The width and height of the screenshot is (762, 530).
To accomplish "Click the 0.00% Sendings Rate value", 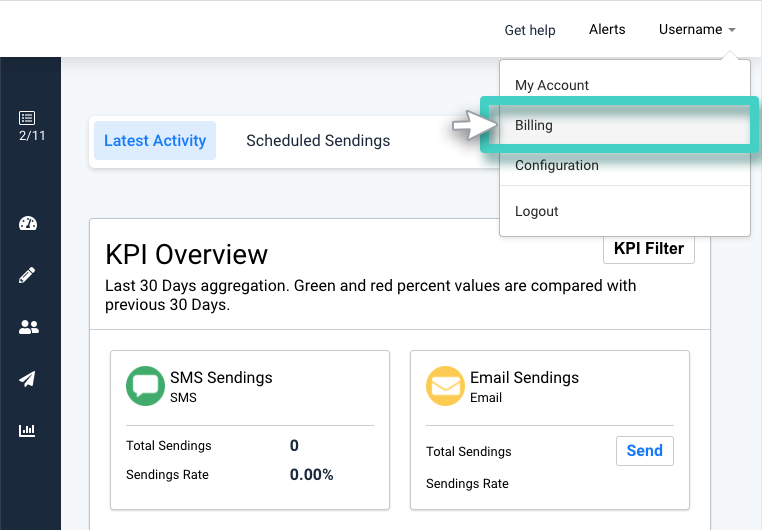I will [312, 475].
